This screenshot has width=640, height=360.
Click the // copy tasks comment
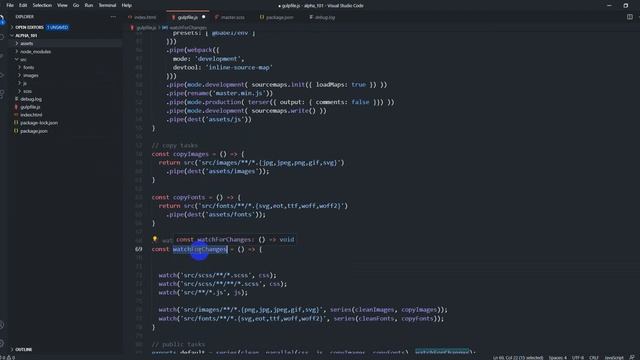175,145
